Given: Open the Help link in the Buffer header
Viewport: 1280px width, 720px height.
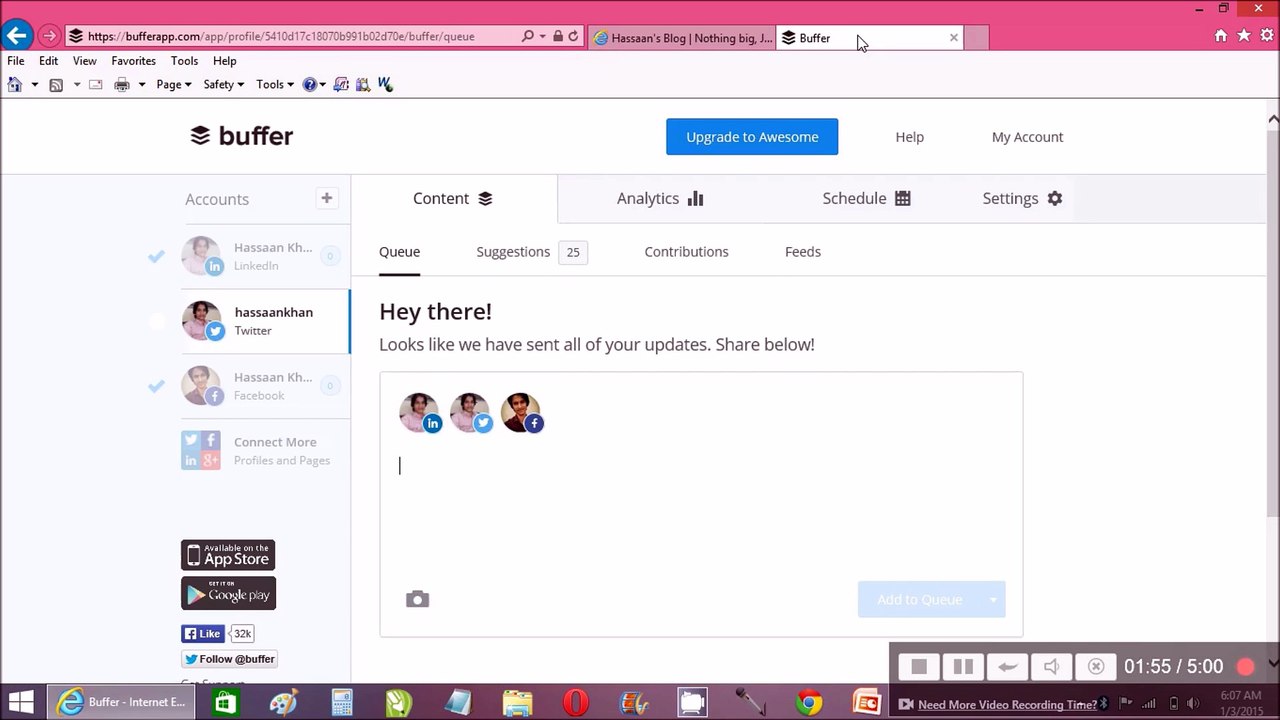Looking at the screenshot, I should [909, 137].
